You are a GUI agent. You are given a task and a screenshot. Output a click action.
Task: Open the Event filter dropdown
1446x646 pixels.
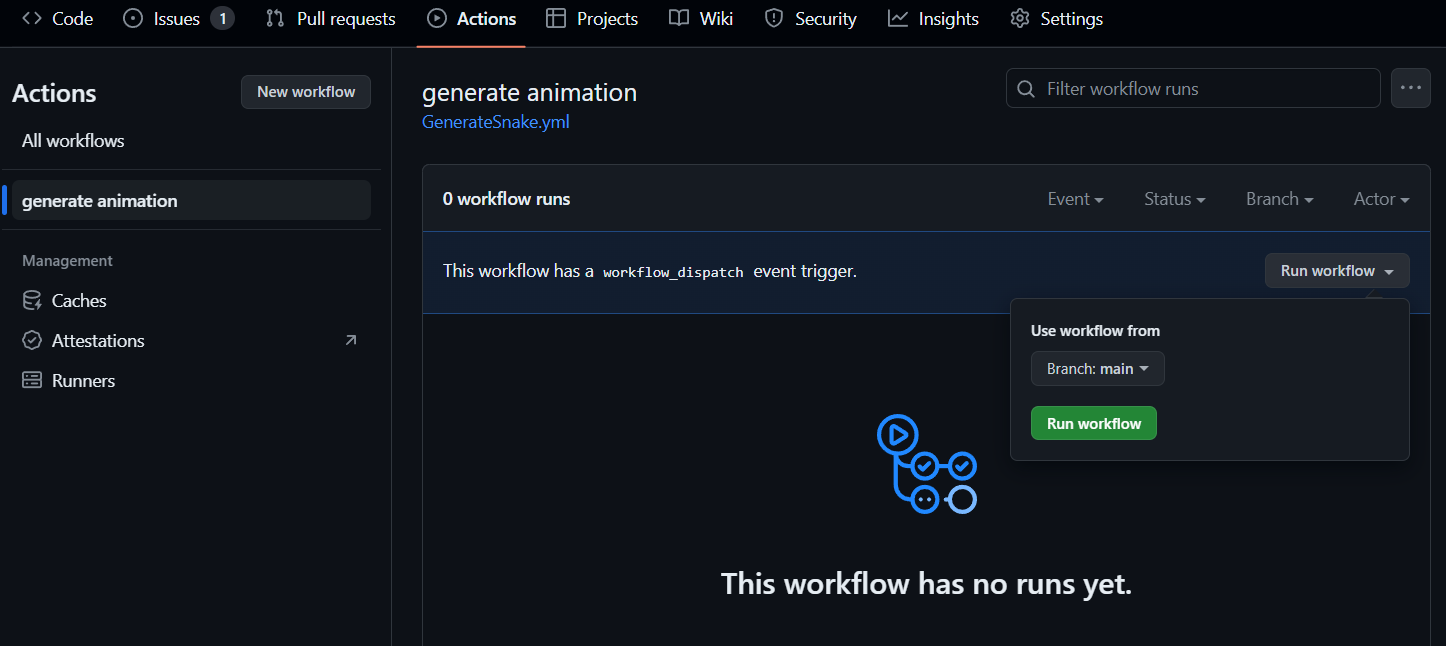click(x=1075, y=199)
